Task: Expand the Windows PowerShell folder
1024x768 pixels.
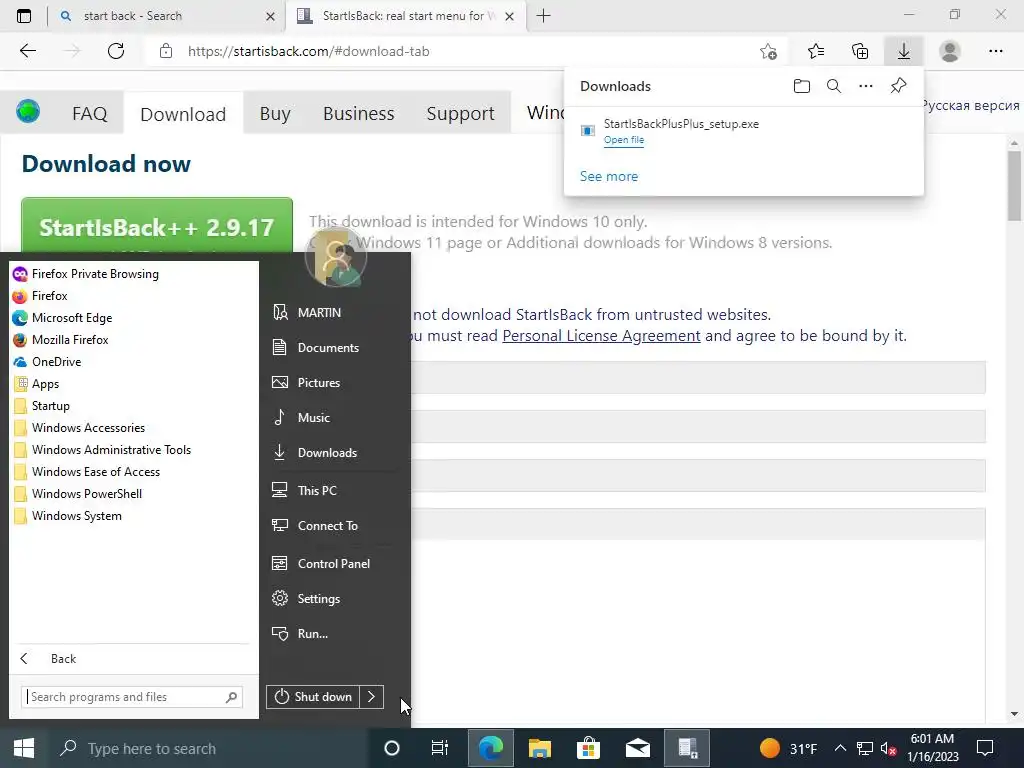Action: [86, 494]
